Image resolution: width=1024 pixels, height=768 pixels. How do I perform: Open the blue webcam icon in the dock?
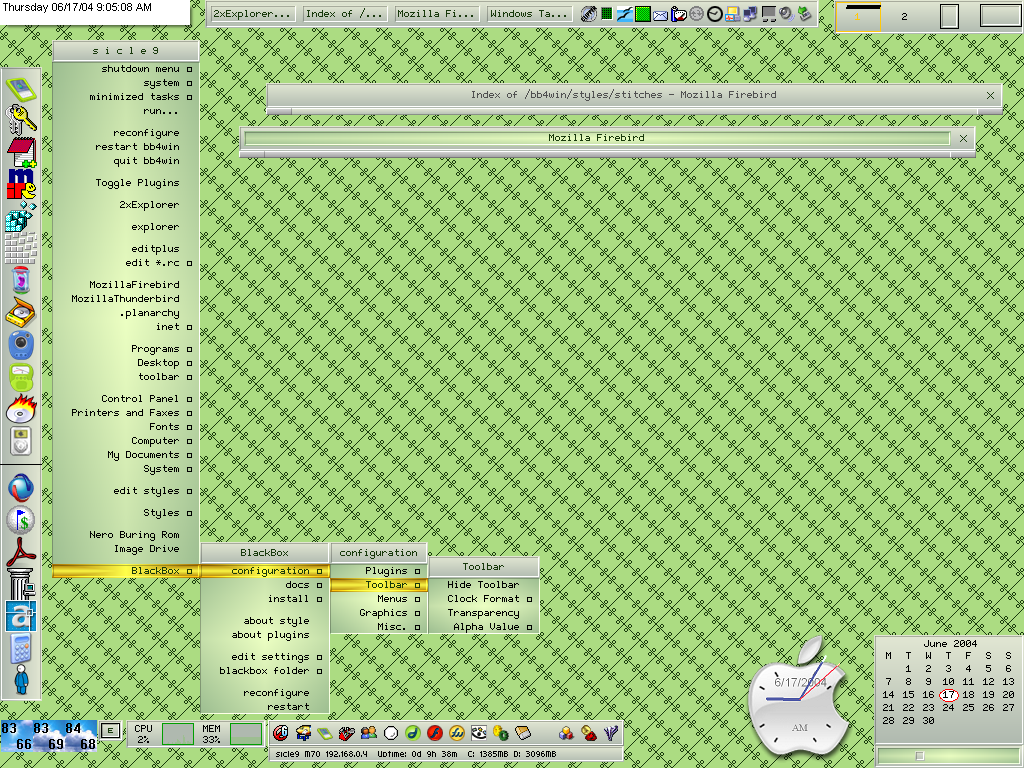[x=21, y=345]
